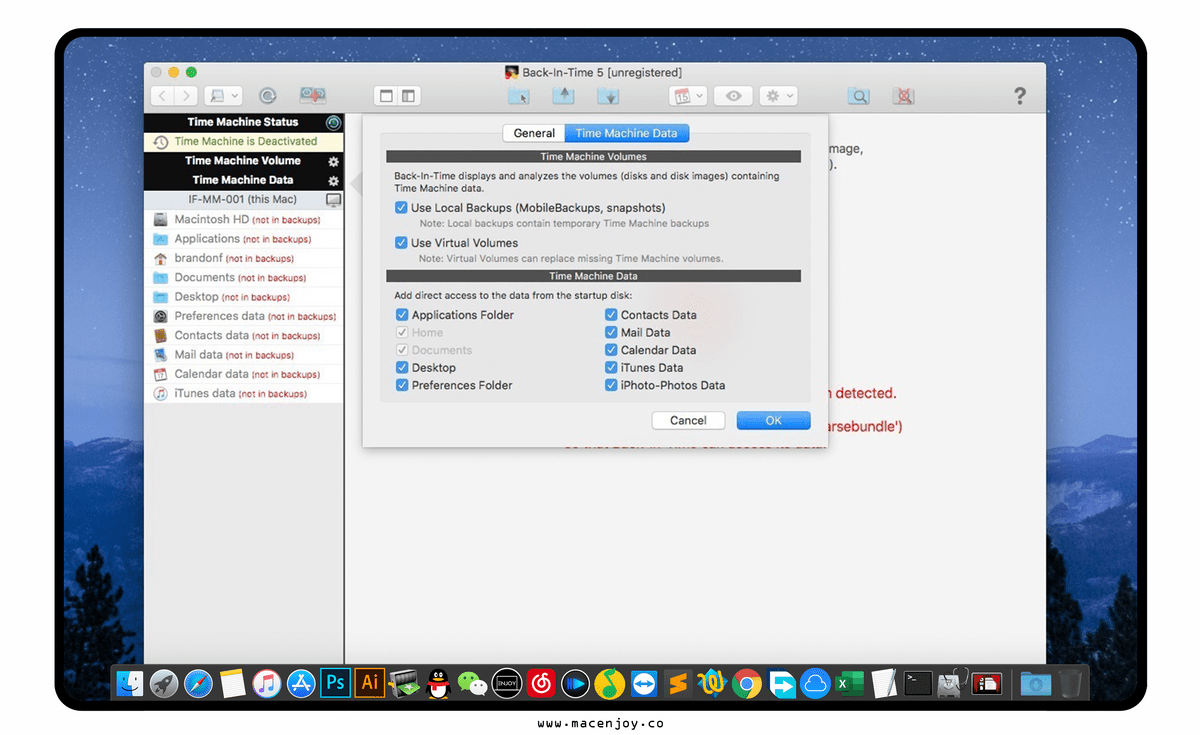This screenshot has height=735, width=1200.
Task: Click the down-arrow folder toolbar icon
Action: pos(608,96)
